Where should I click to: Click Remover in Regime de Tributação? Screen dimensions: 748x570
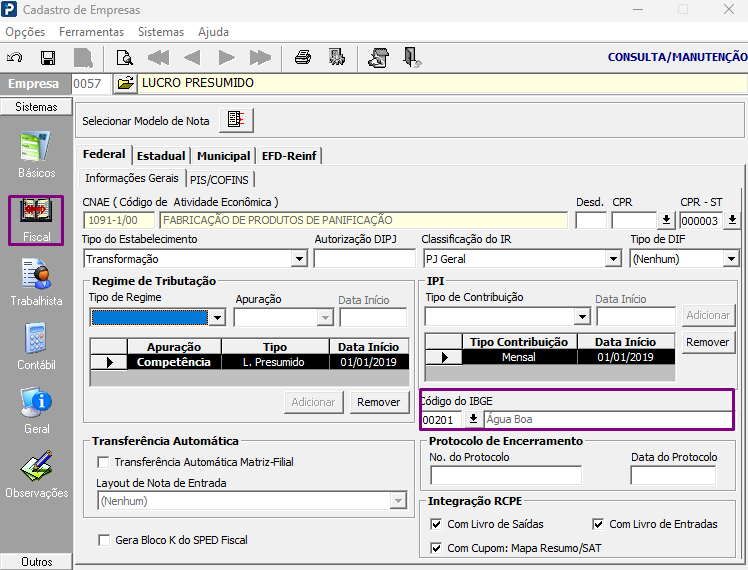[x=379, y=402]
